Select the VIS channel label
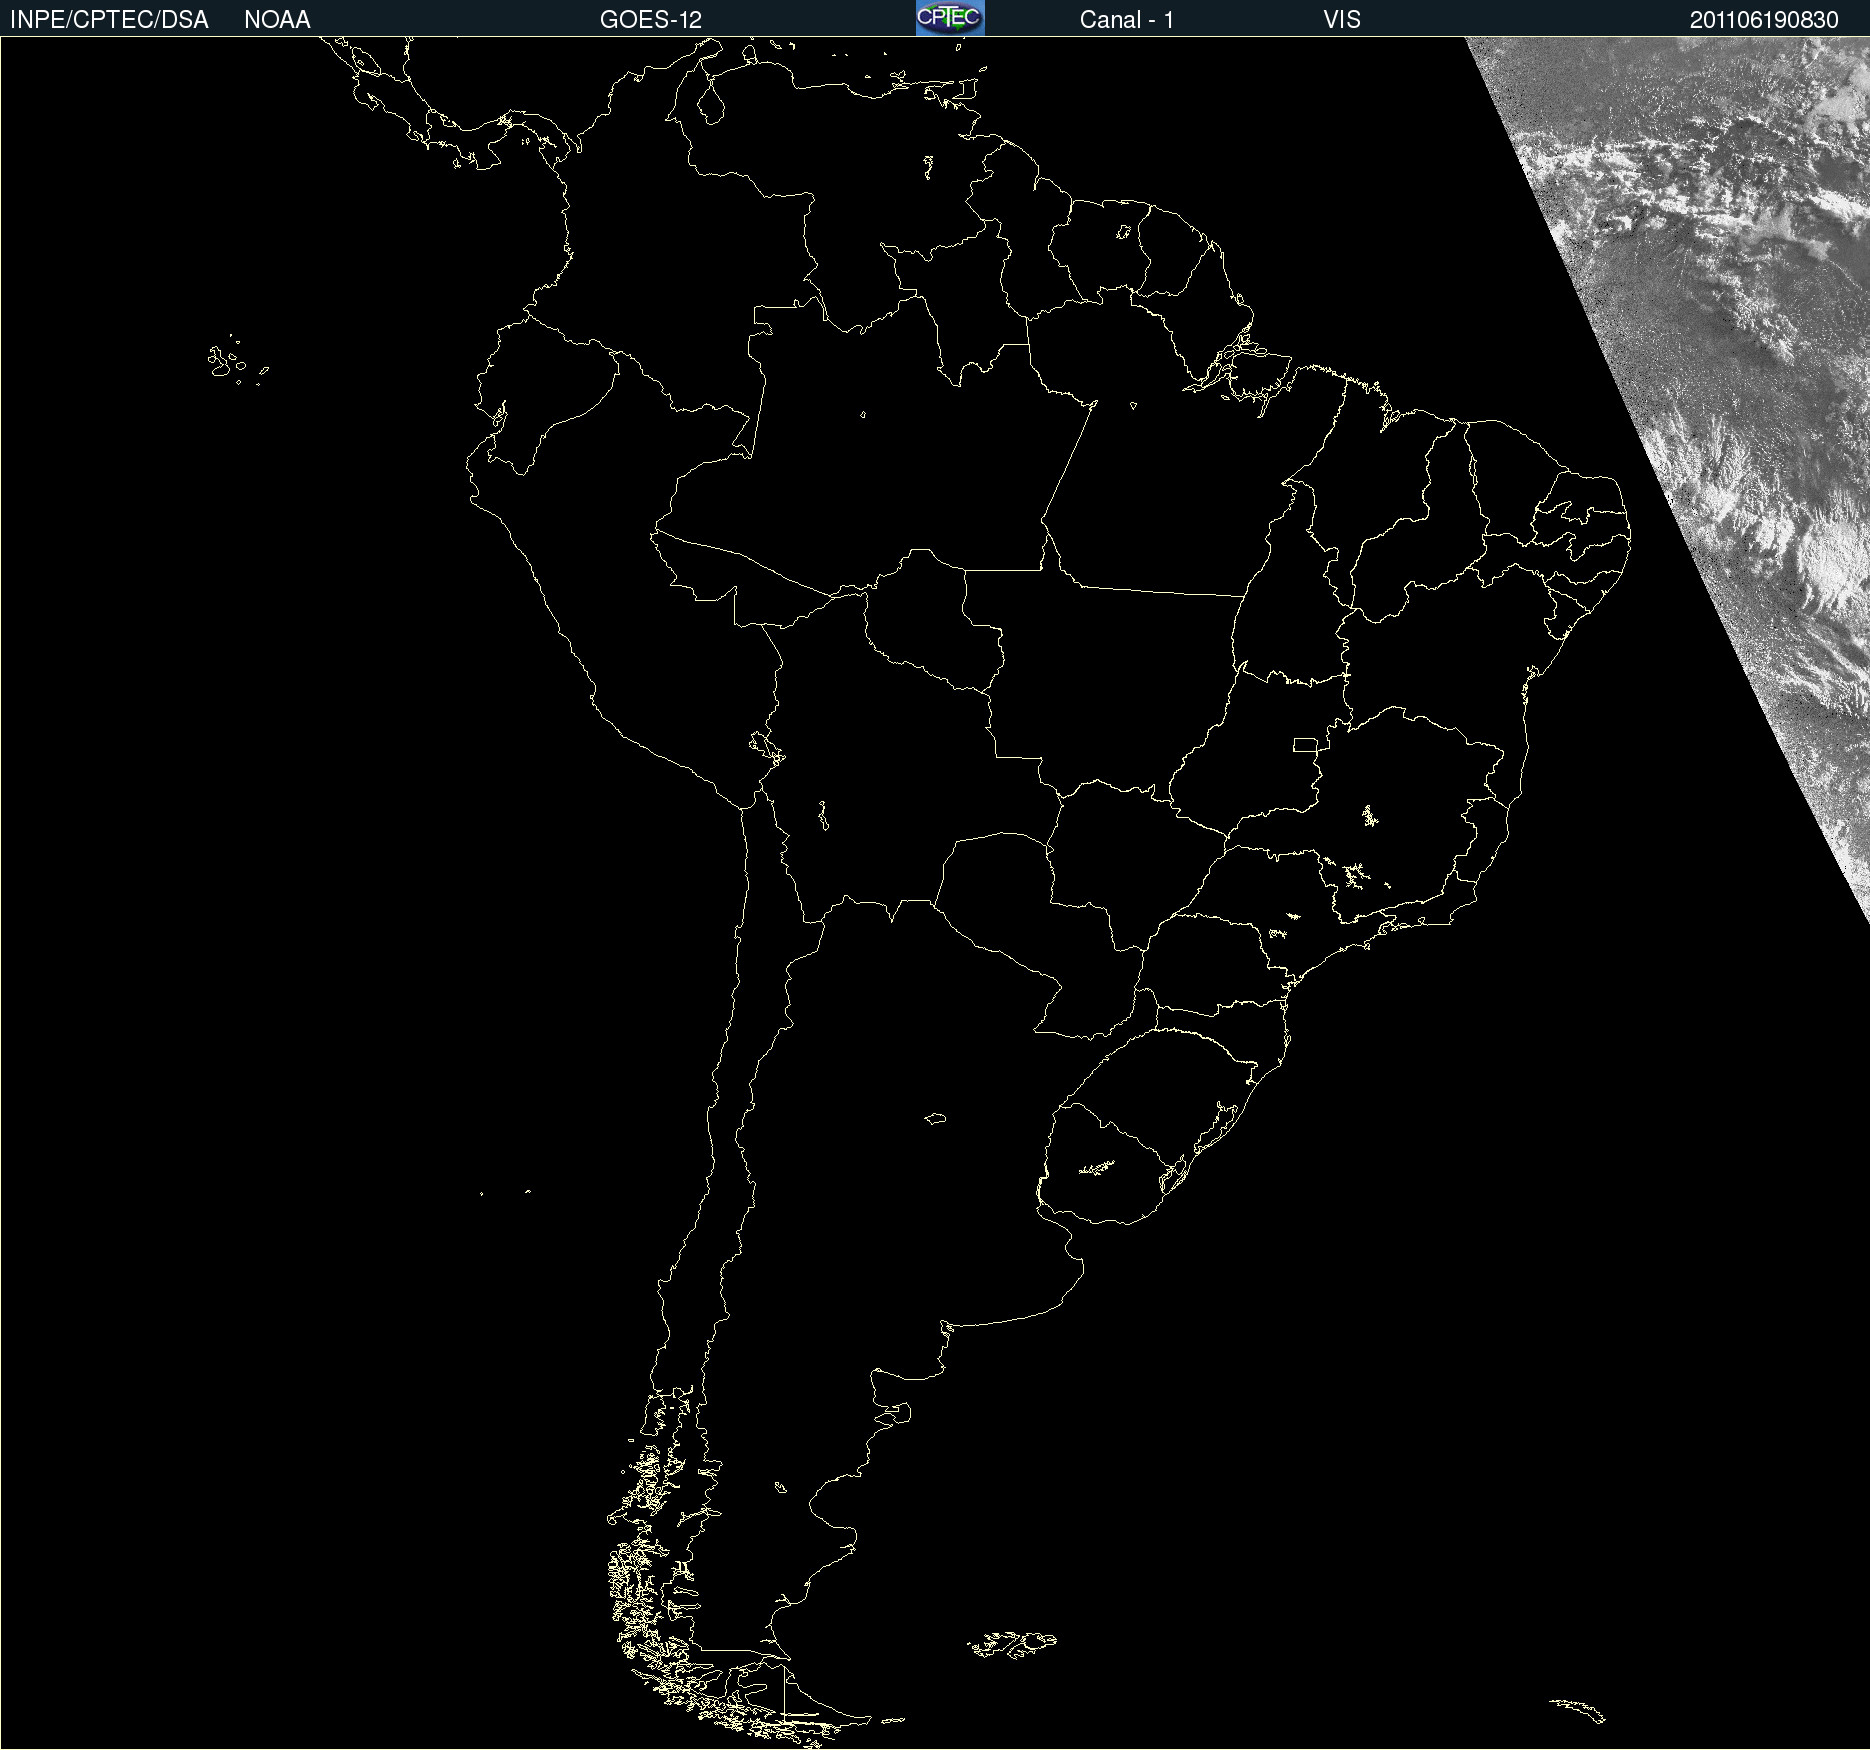Image resolution: width=1870 pixels, height=1750 pixels. [x=1342, y=20]
